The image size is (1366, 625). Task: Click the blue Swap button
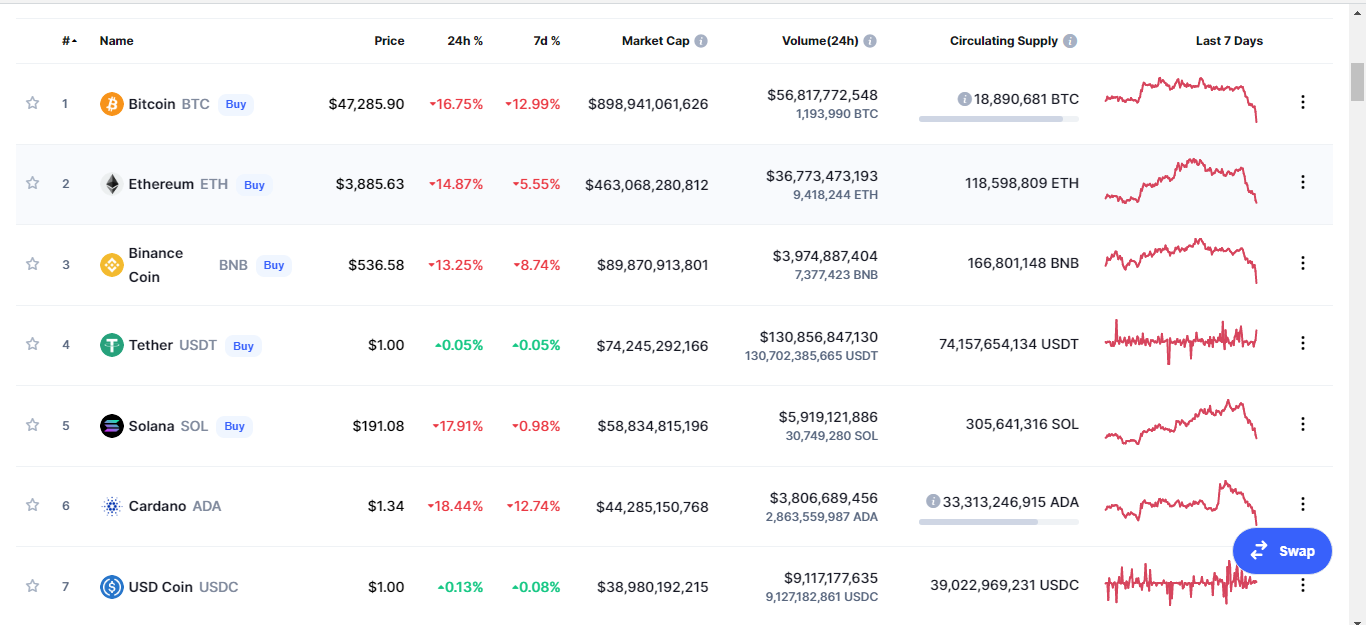pos(1282,551)
